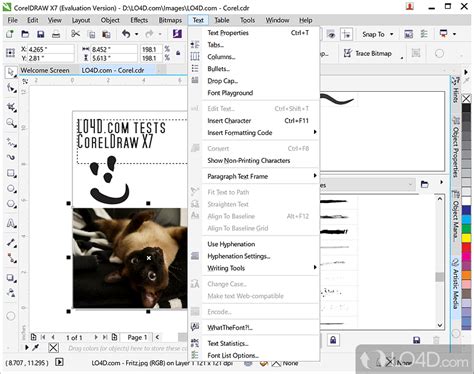This screenshot has height=374, width=474.
Task: Click the Page 1 tab
Action: (137, 337)
